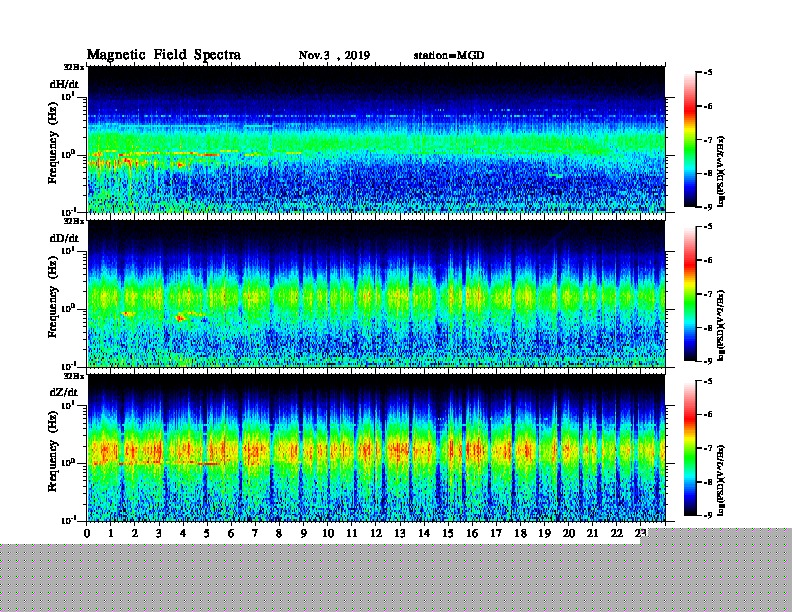Click the dD/dt spectrogram plot area
This screenshot has height=612, width=792.
point(376,294)
